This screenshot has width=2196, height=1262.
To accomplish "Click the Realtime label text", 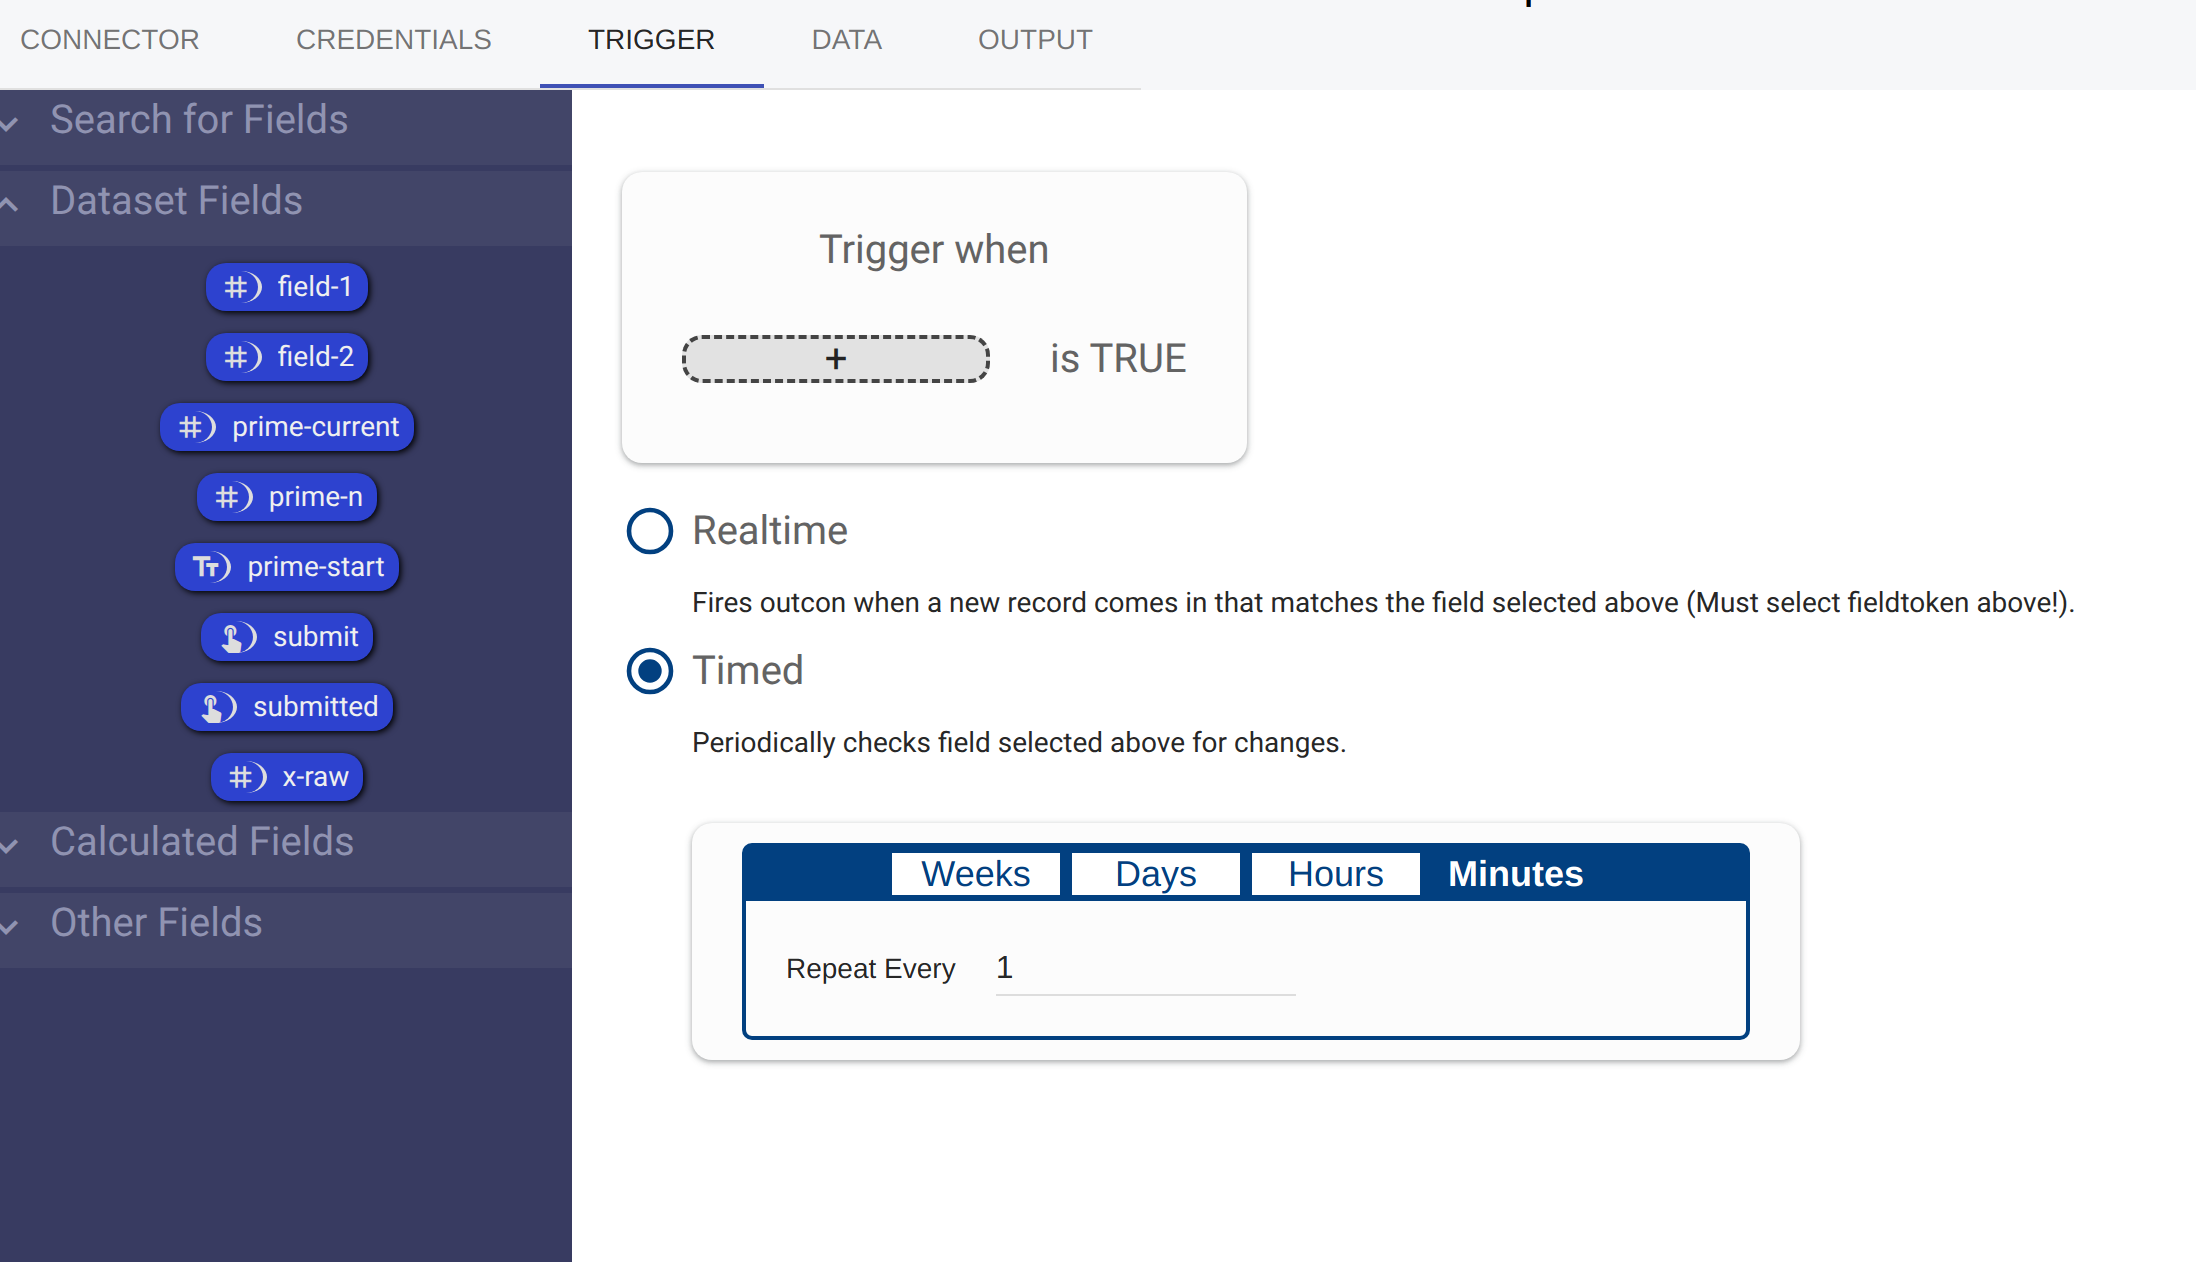I will pyautogui.click(x=770, y=531).
